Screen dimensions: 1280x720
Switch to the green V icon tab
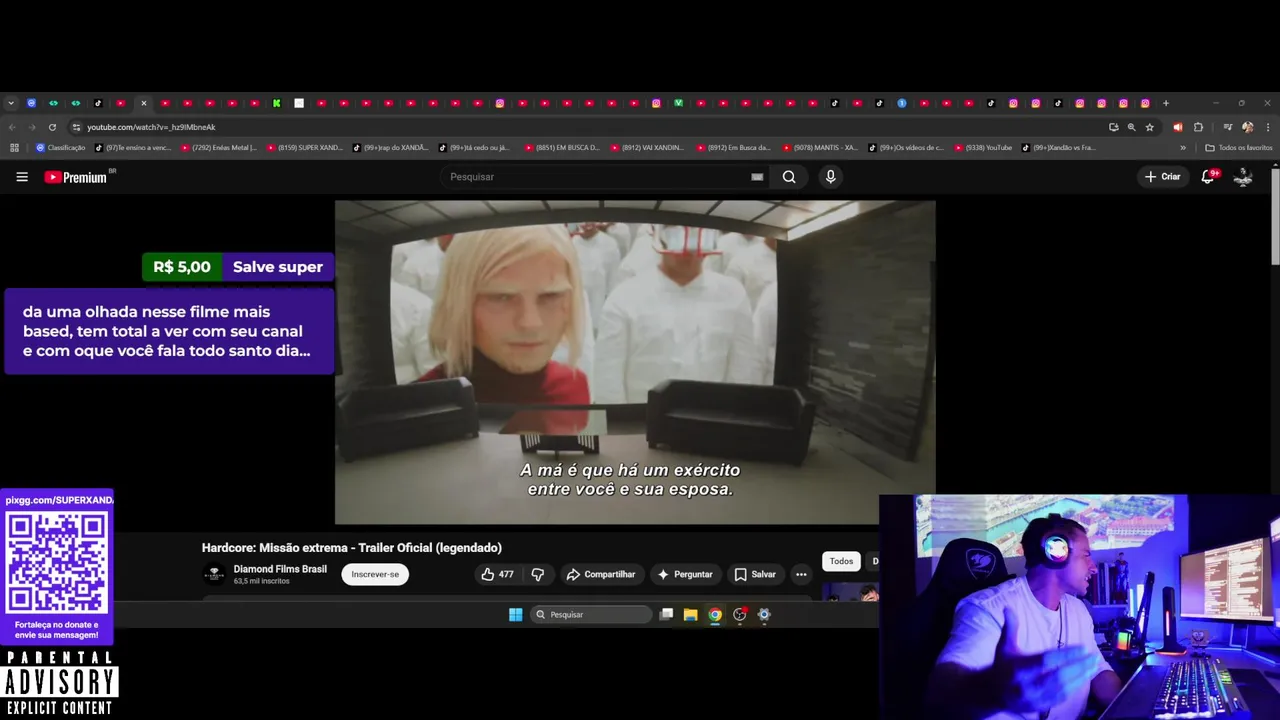(x=678, y=103)
